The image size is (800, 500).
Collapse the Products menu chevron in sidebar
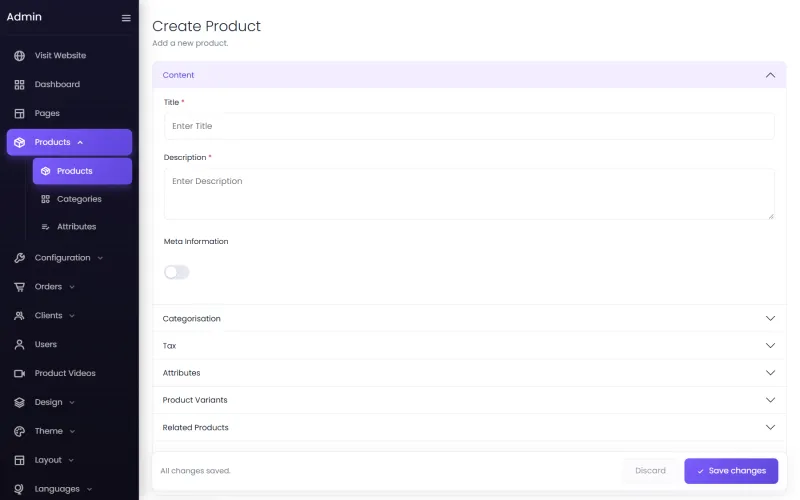pos(80,142)
